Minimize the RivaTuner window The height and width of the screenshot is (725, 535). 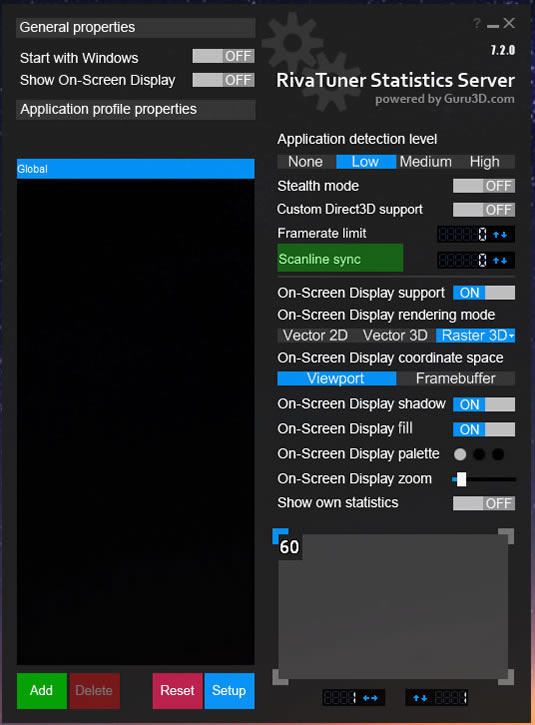pyautogui.click(x=493, y=25)
